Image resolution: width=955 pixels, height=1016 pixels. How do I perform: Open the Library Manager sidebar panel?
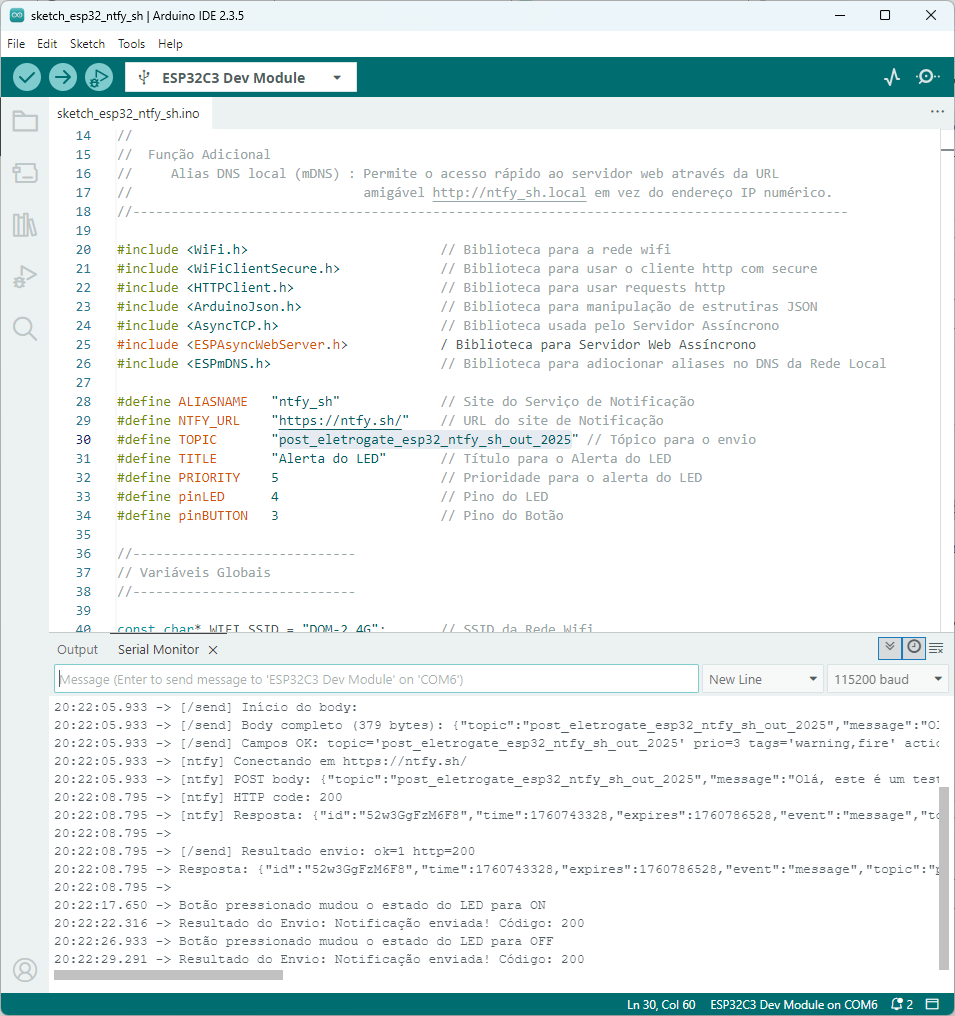pyautogui.click(x=25, y=225)
